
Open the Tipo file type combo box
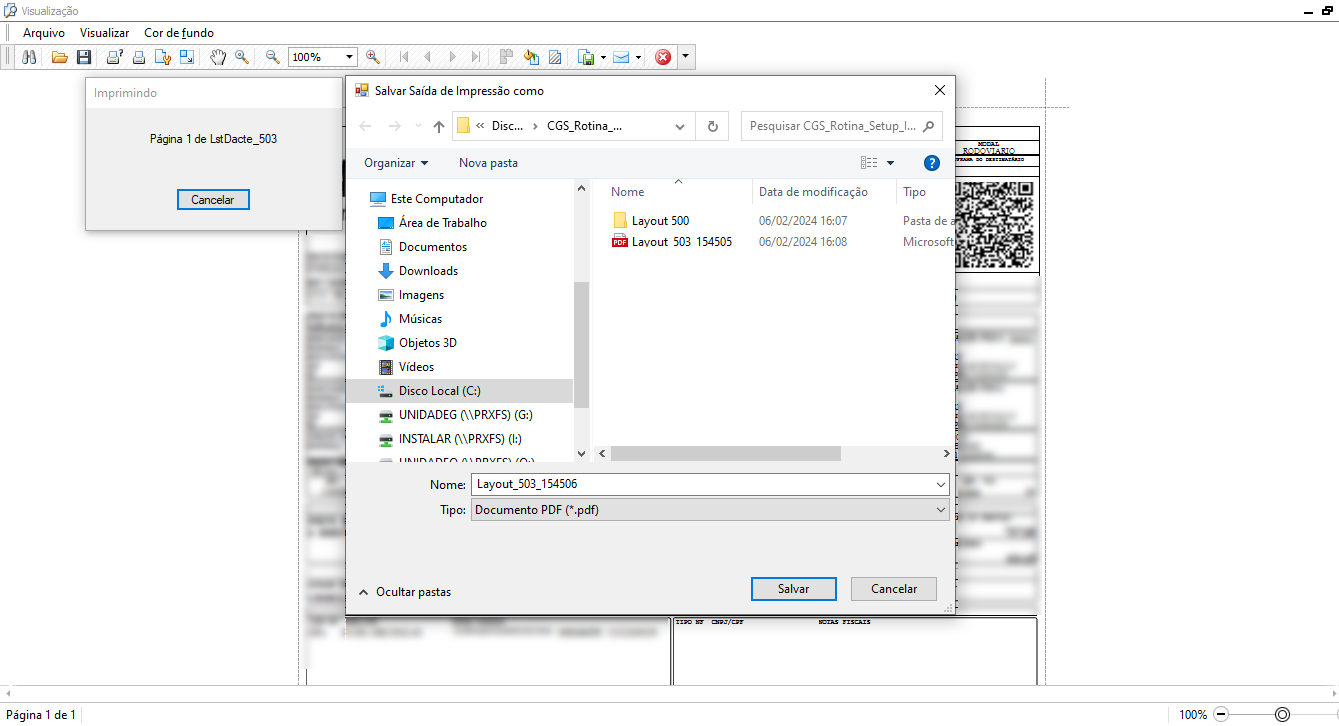tap(709, 510)
